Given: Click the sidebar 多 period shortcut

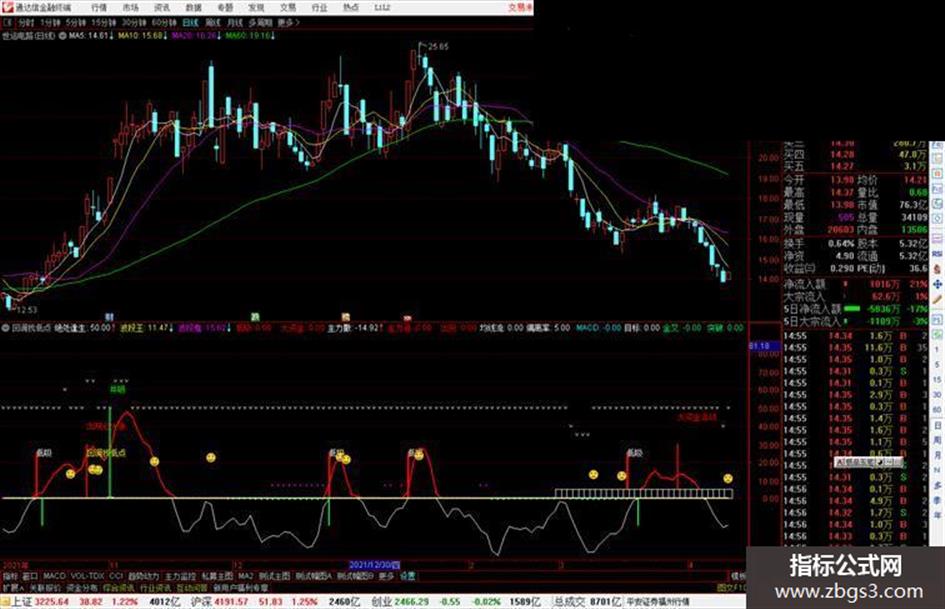Looking at the screenshot, I should [937, 485].
